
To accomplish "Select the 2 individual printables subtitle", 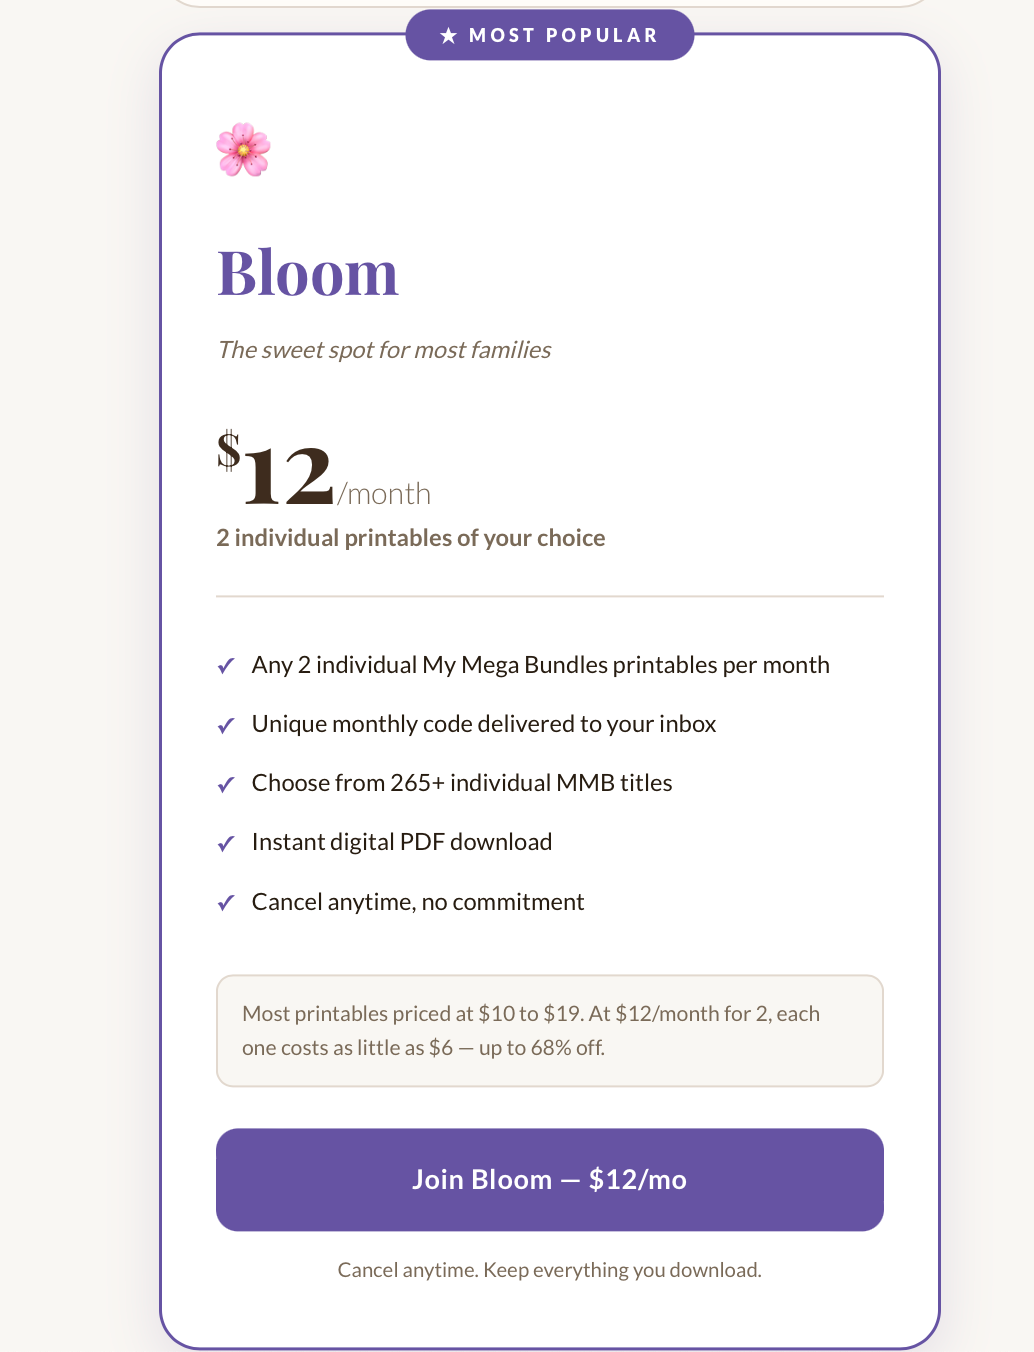I will [x=410, y=537].
